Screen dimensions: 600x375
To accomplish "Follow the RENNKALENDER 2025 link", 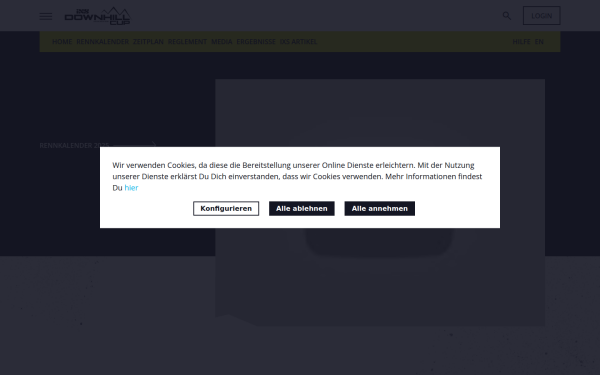I will coord(98,145).
